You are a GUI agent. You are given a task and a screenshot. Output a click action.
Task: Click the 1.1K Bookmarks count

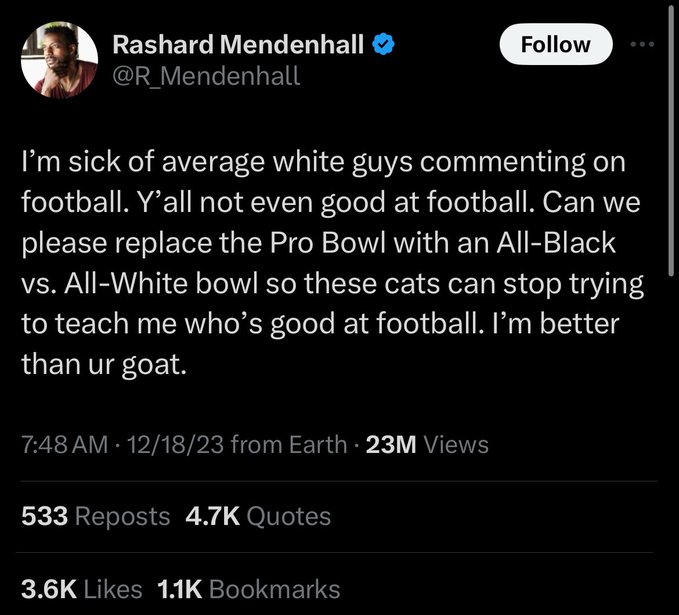[x=249, y=589]
